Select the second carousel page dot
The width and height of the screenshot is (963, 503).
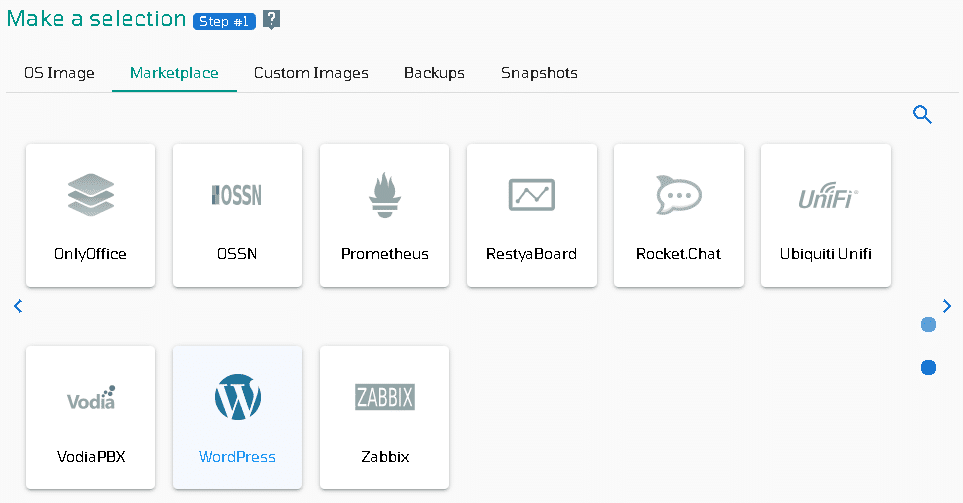[x=929, y=367]
